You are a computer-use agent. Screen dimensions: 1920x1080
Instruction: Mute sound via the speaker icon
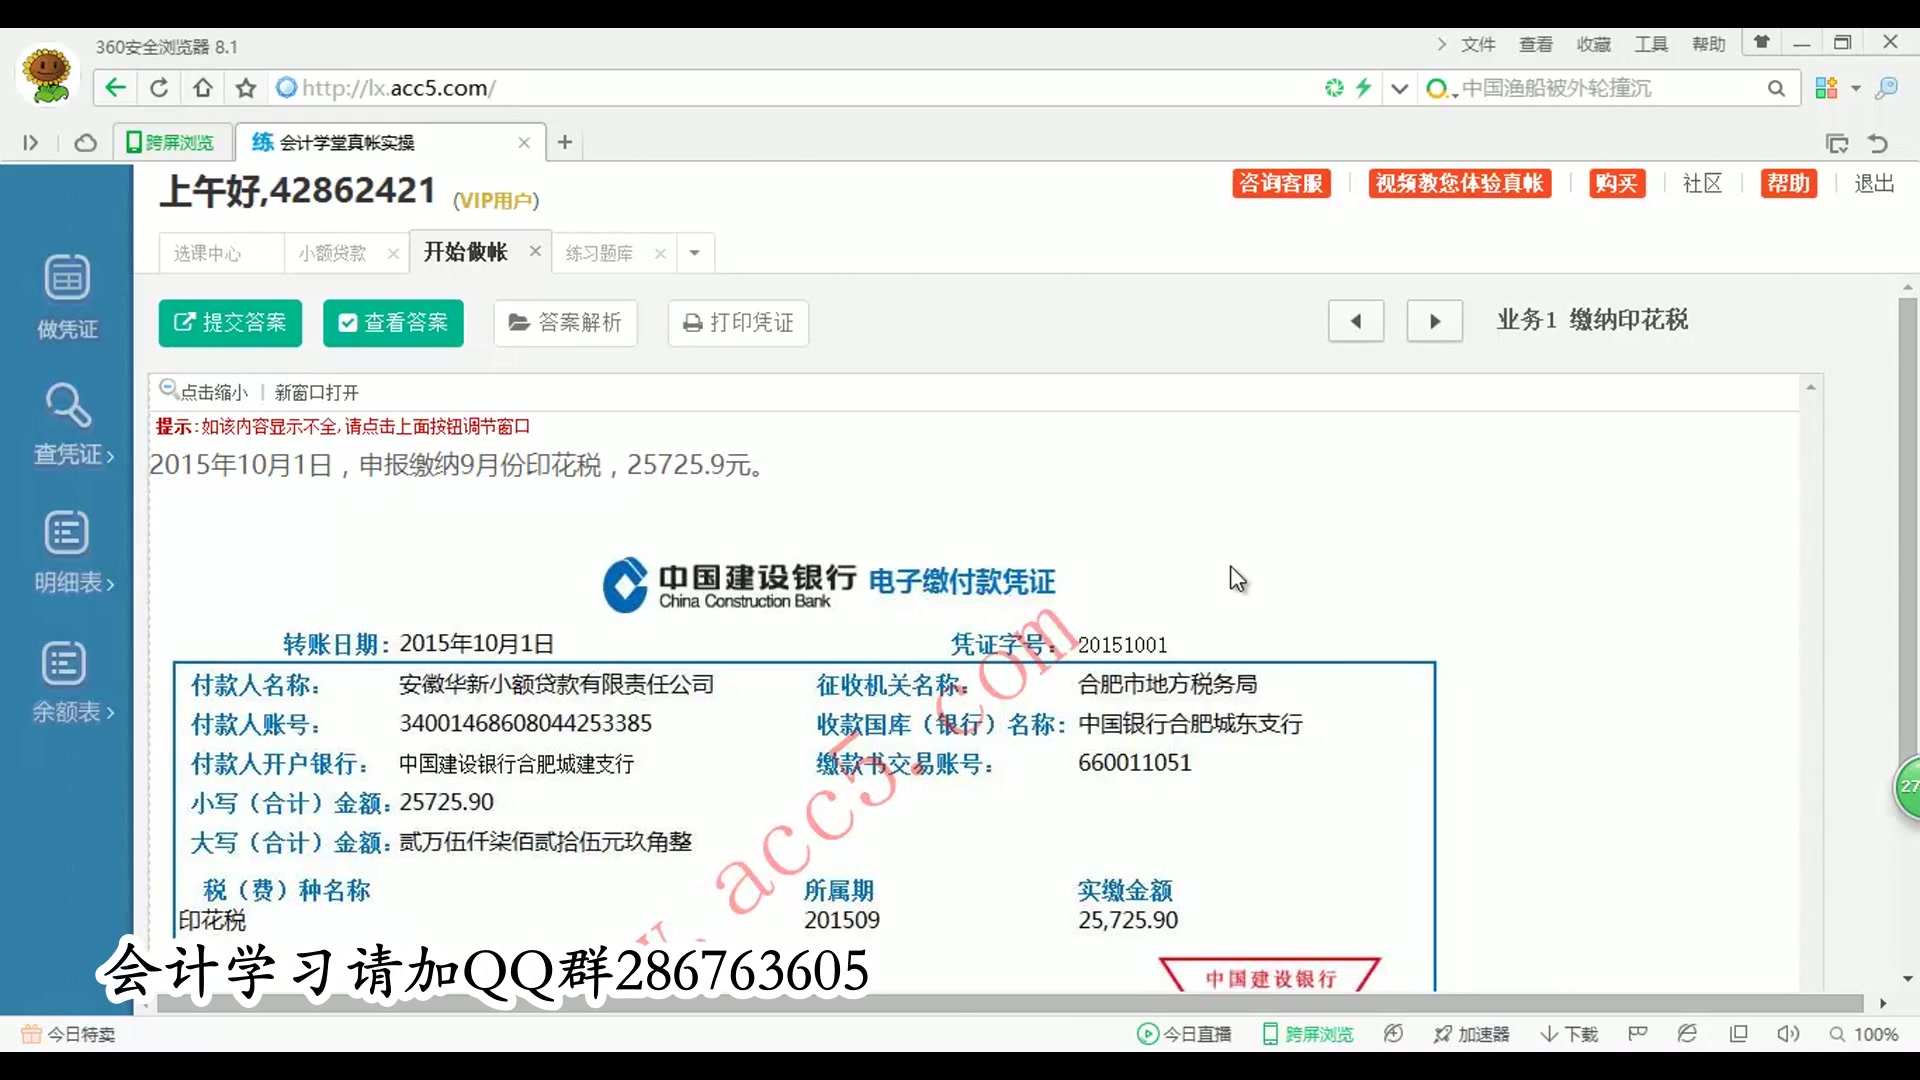1788,1034
